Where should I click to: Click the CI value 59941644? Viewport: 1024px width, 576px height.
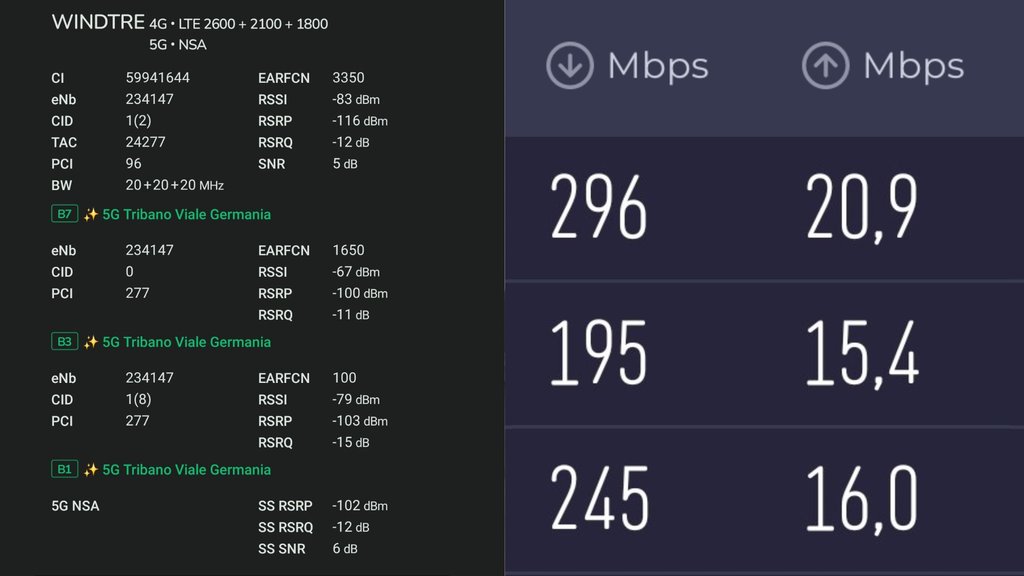coord(158,77)
